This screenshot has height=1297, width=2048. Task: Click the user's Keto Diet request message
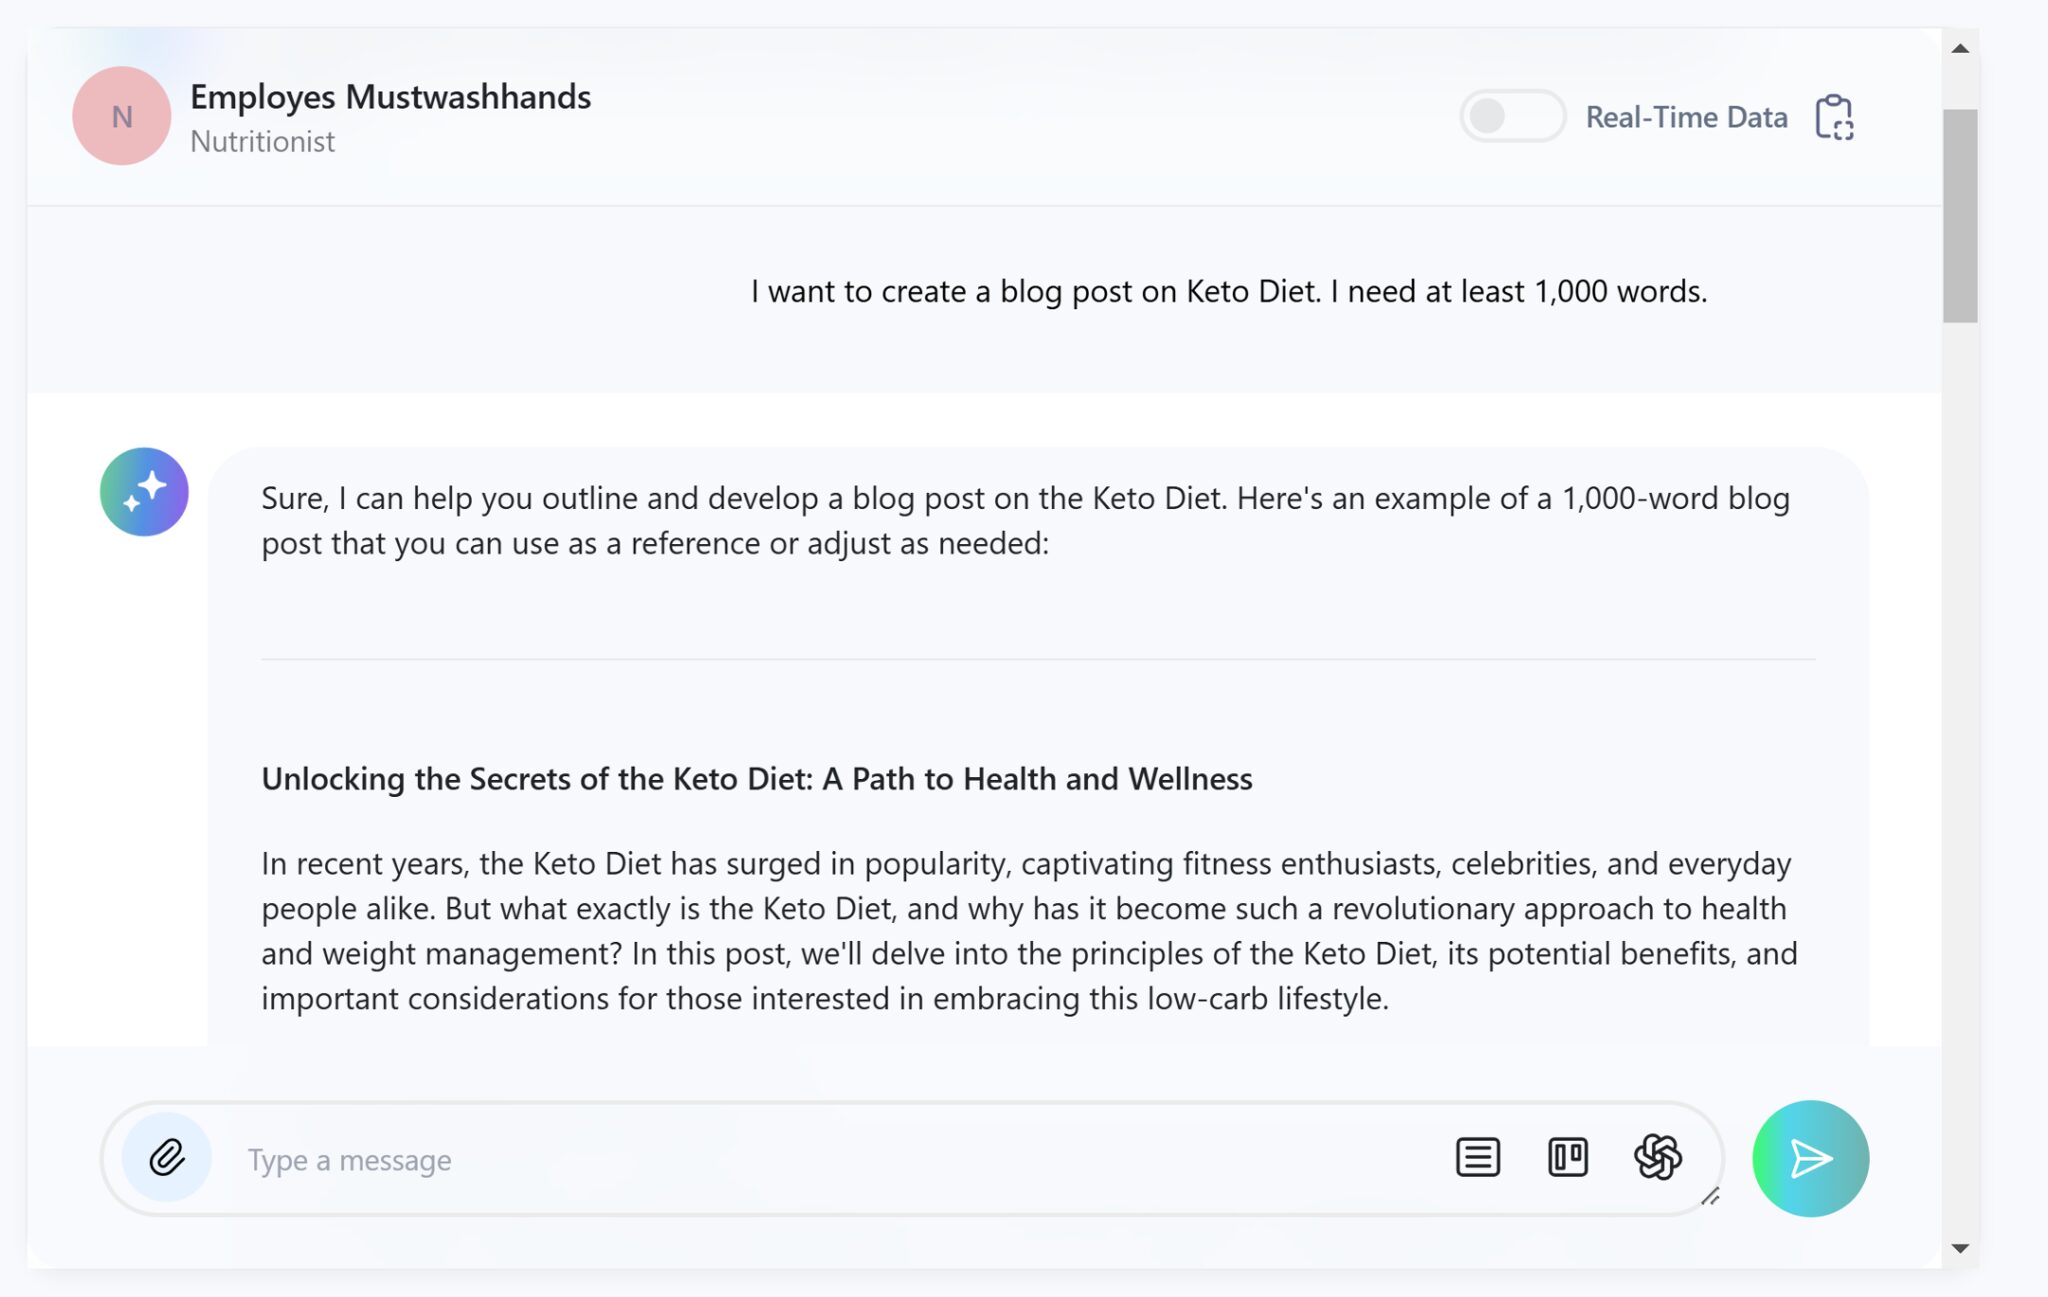1228,291
